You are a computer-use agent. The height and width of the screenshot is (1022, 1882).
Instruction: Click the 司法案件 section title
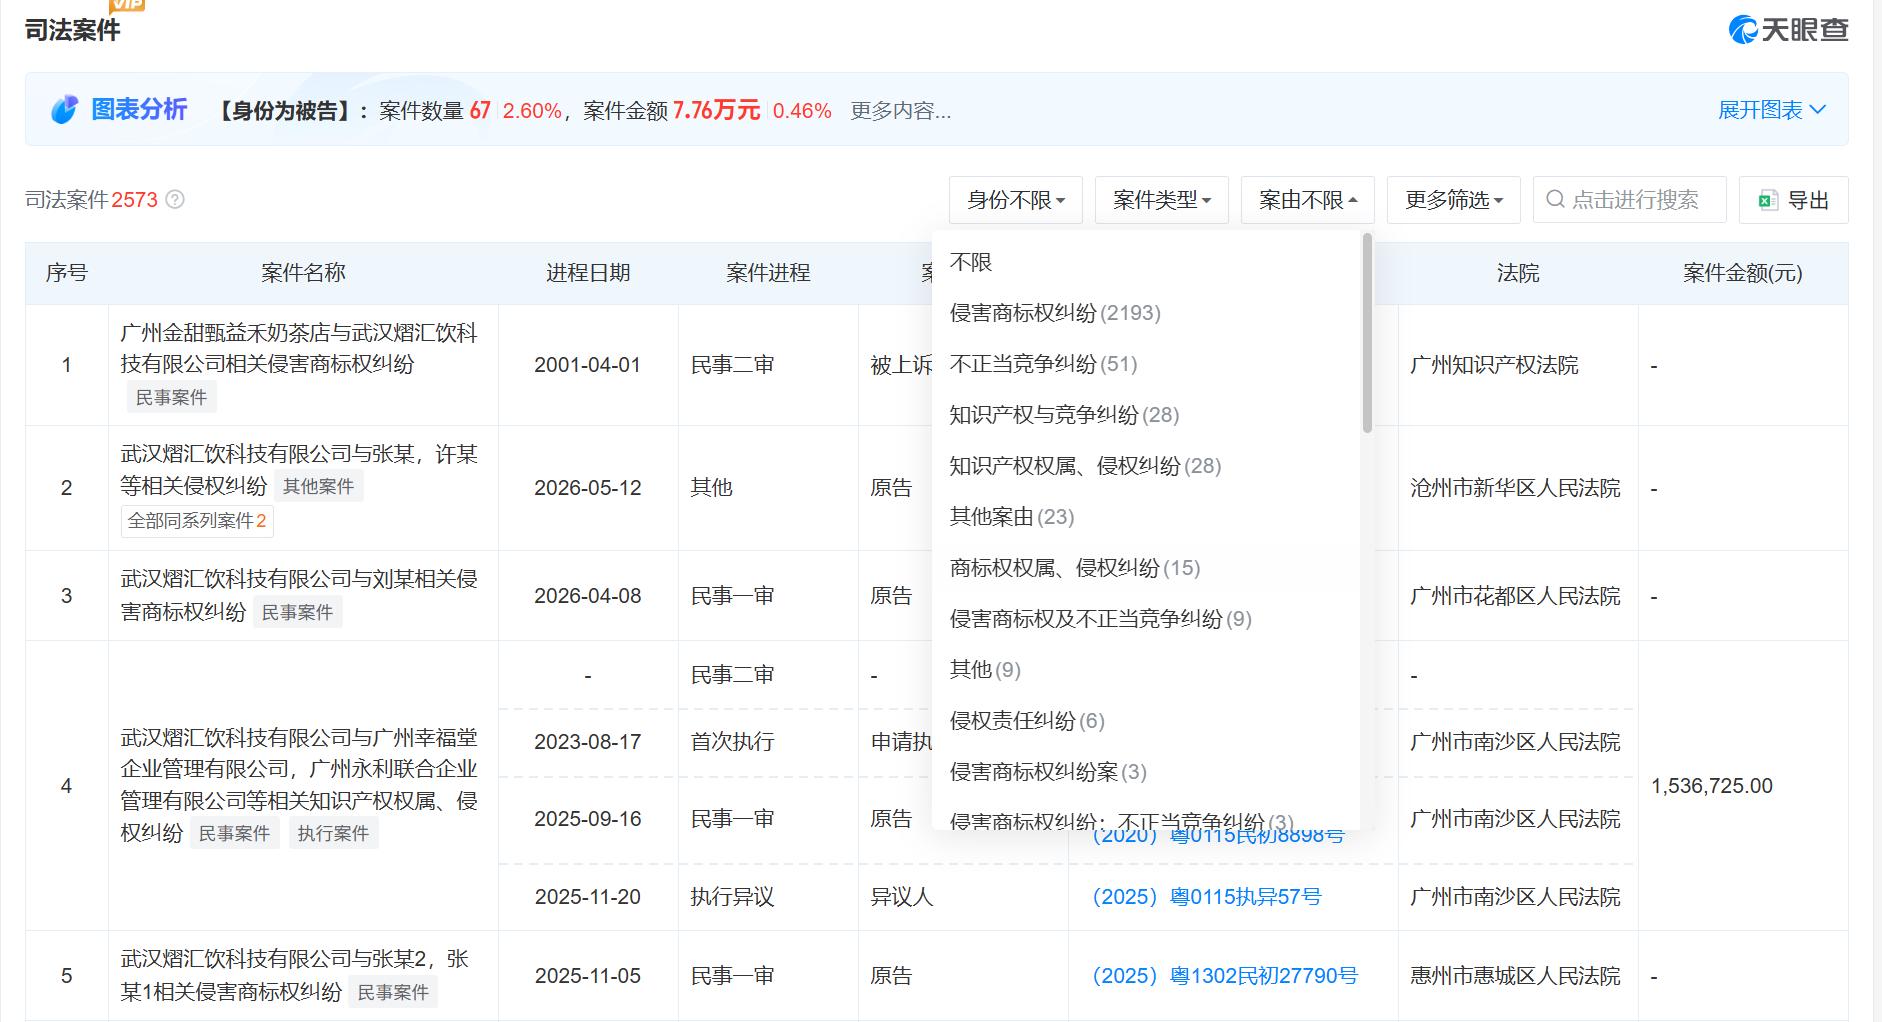coord(72,30)
